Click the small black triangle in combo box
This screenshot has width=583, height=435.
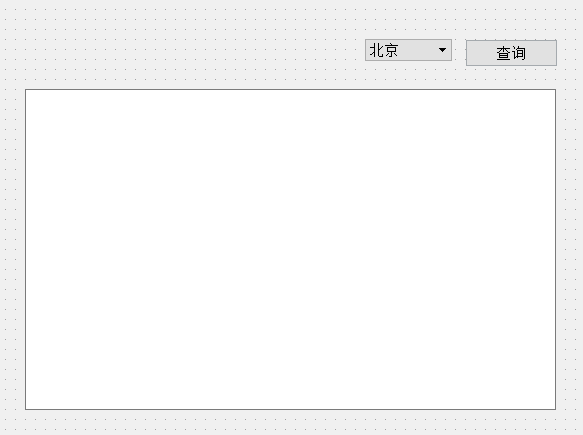(442, 50)
